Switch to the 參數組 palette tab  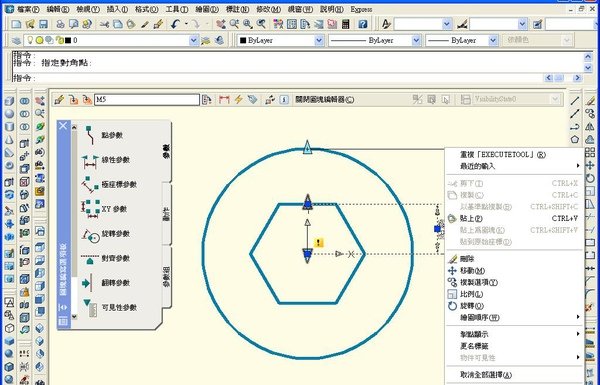pos(166,276)
